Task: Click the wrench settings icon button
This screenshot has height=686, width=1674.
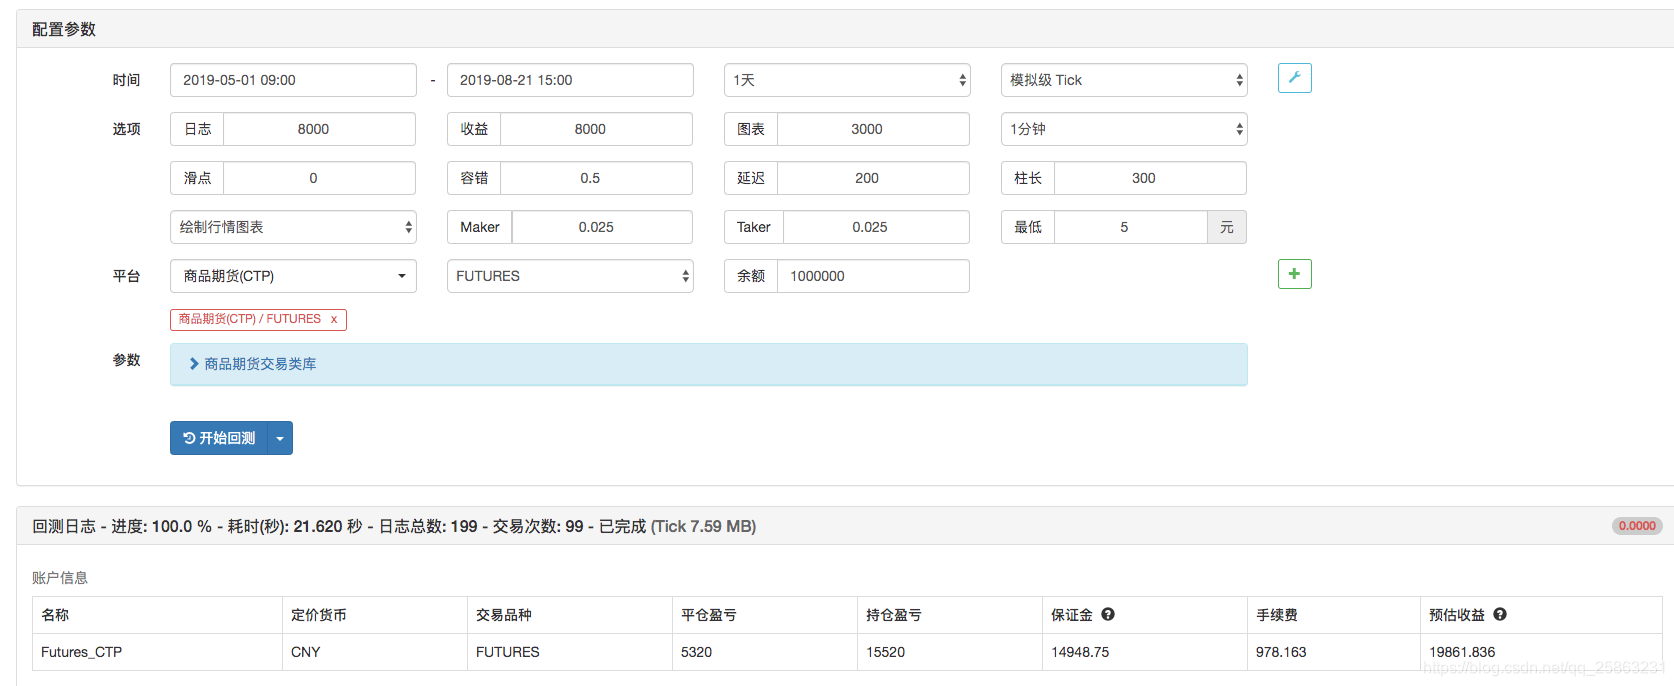Action: point(1294,78)
